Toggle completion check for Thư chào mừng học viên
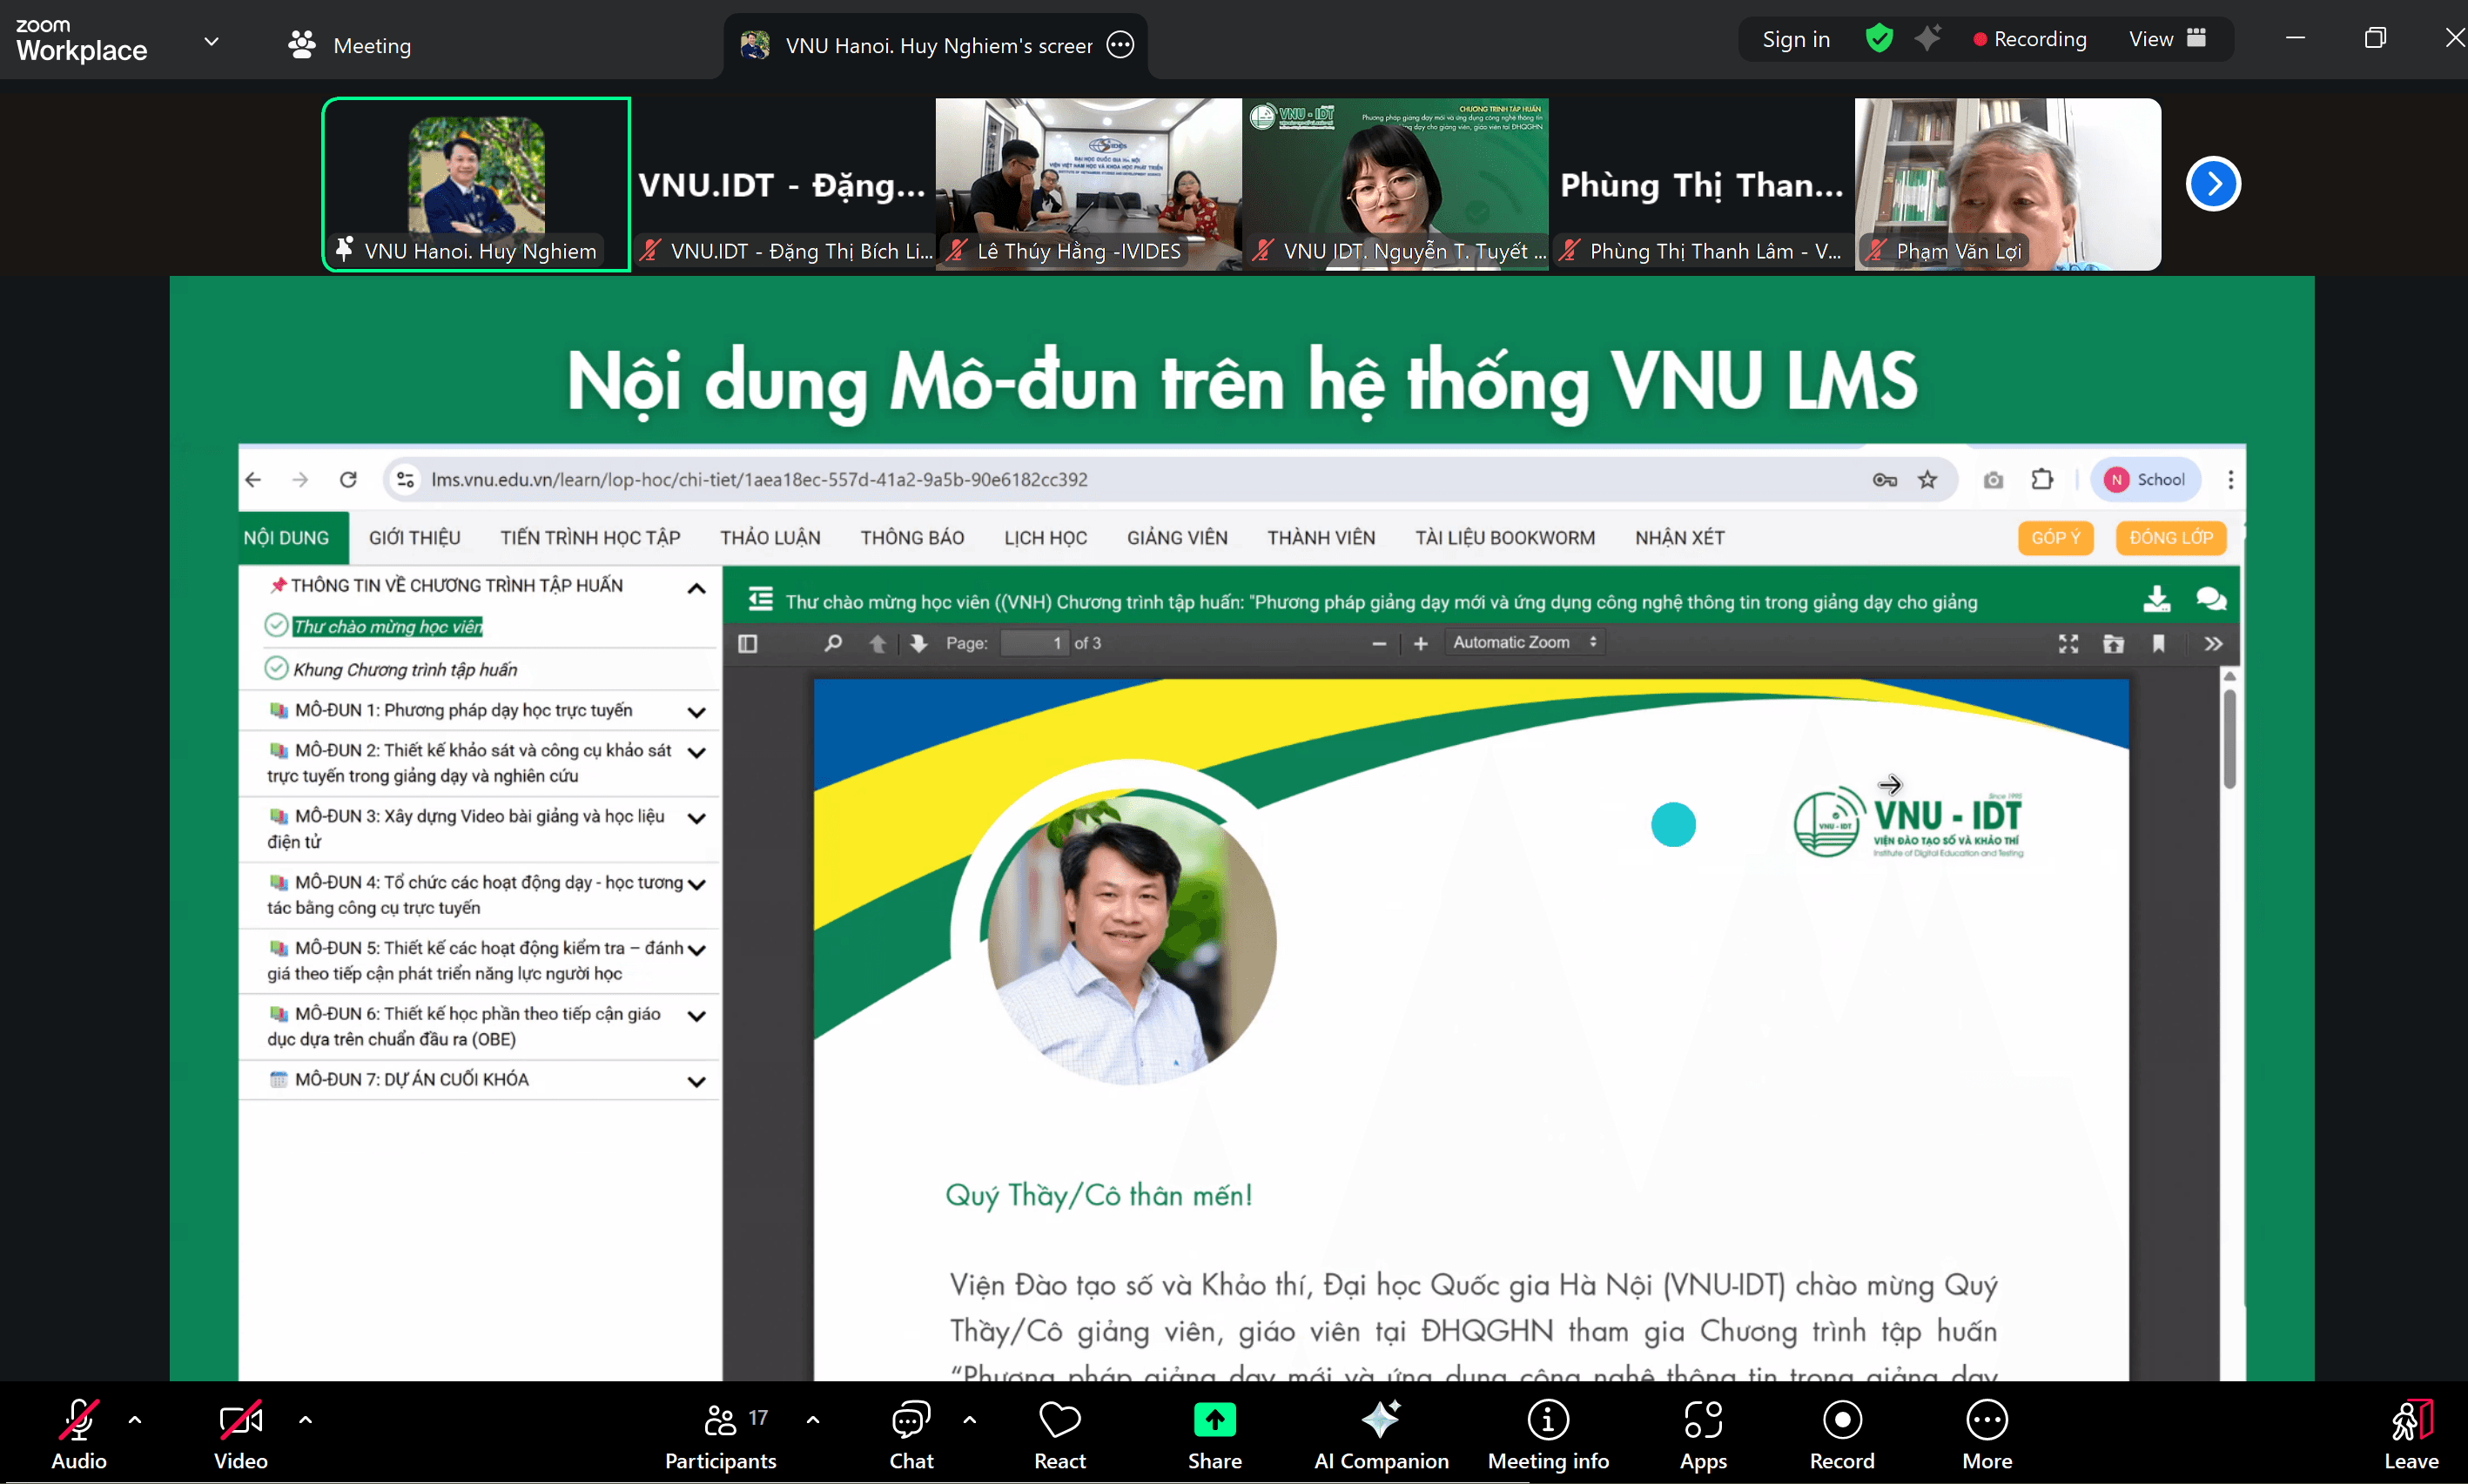 point(276,625)
